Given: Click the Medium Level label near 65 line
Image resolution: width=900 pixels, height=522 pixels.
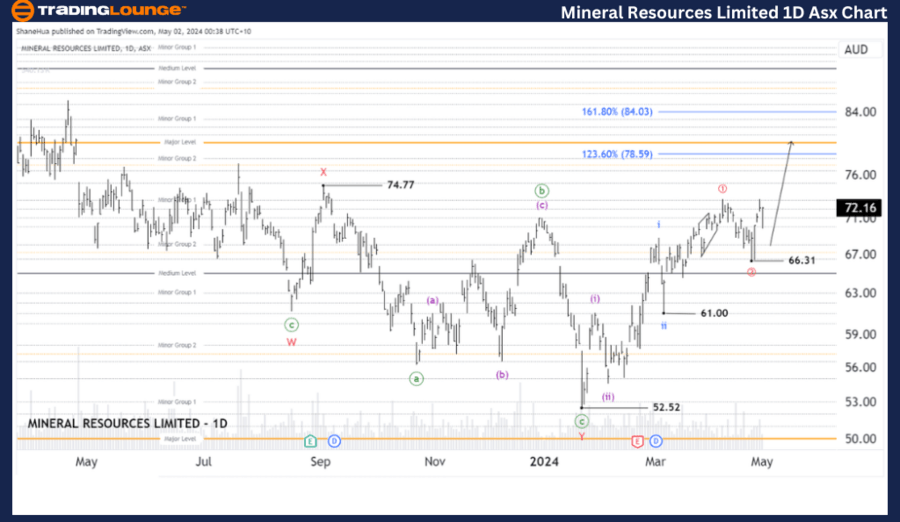Looking at the screenshot, I should (x=177, y=273).
